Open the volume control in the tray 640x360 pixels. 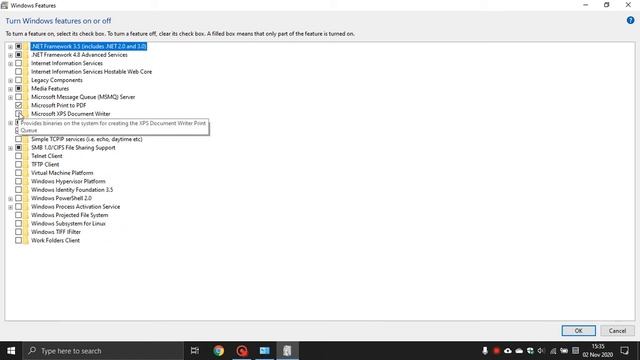[x=541, y=351]
